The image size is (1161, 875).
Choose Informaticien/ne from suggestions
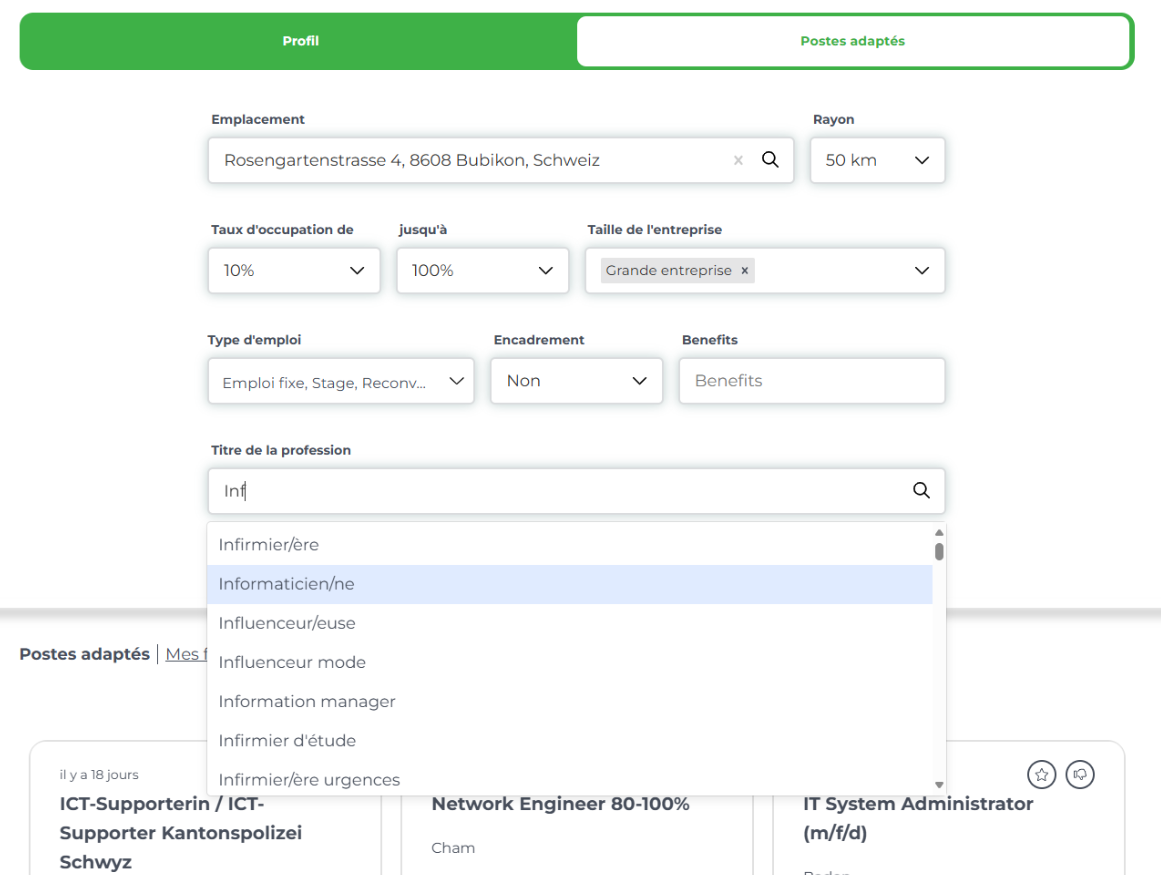click(286, 584)
